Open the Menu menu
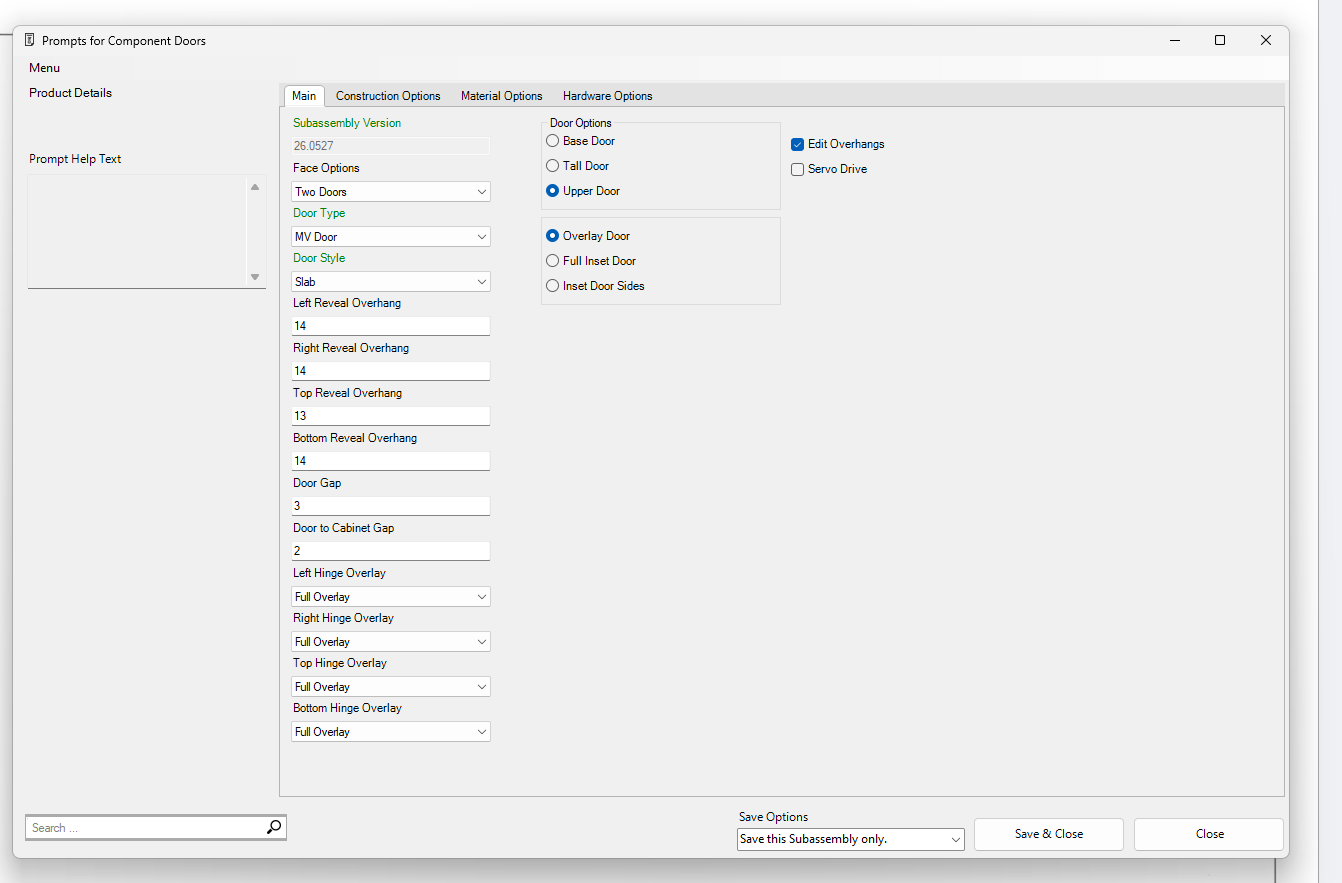 click(x=44, y=68)
